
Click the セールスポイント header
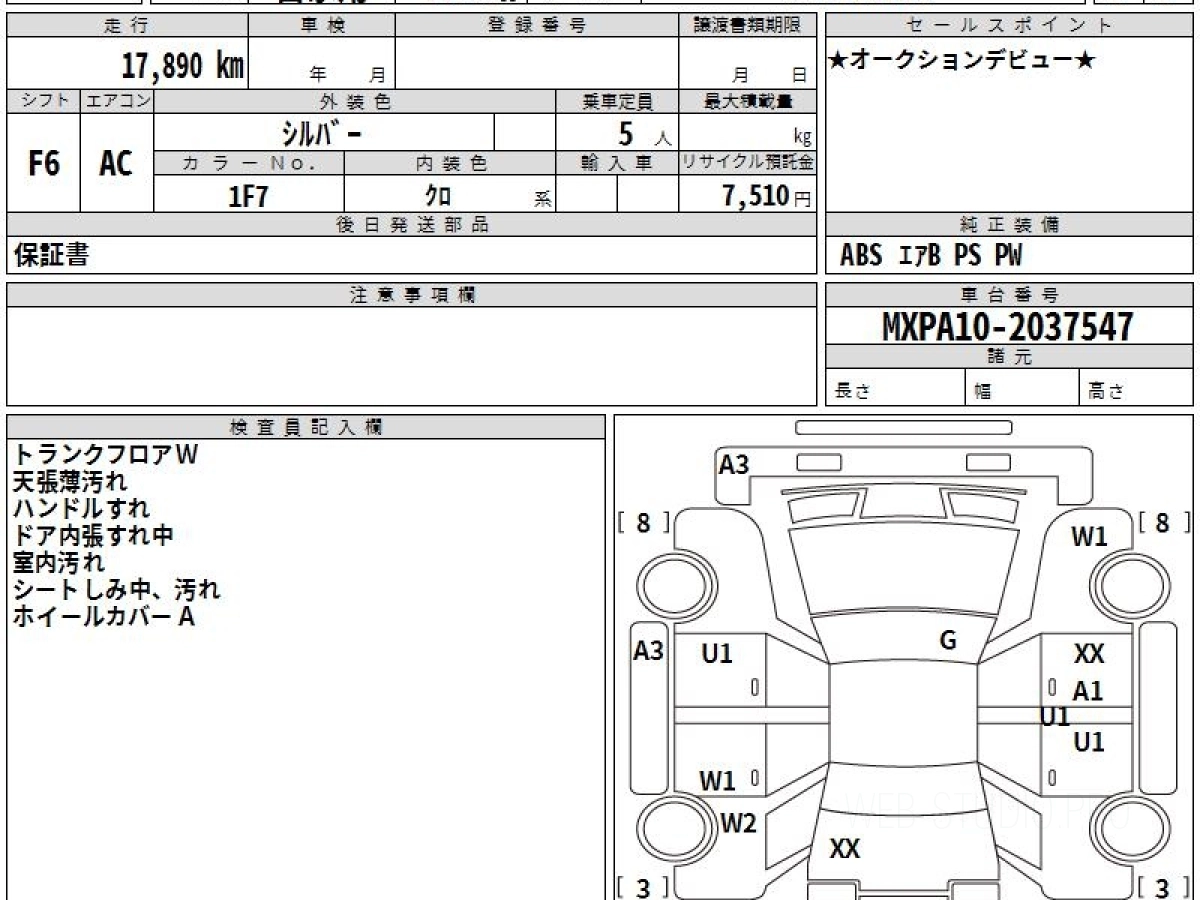coord(1009,26)
